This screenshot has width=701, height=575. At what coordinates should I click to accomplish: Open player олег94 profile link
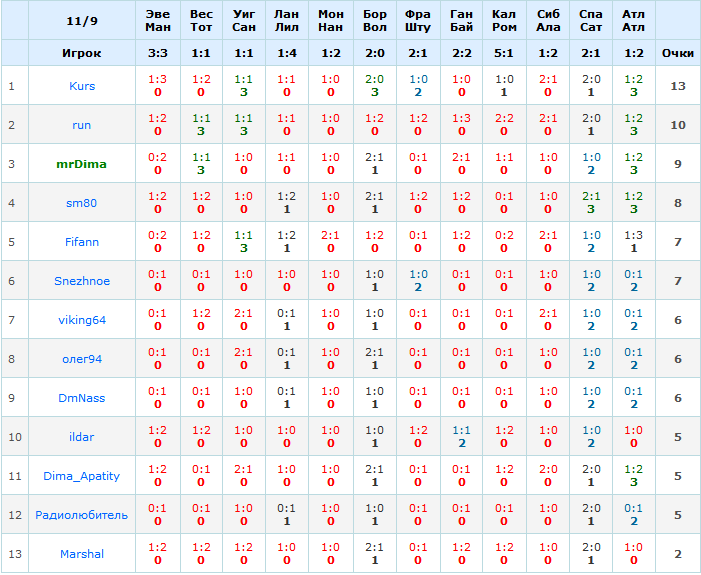pos(82,359)
